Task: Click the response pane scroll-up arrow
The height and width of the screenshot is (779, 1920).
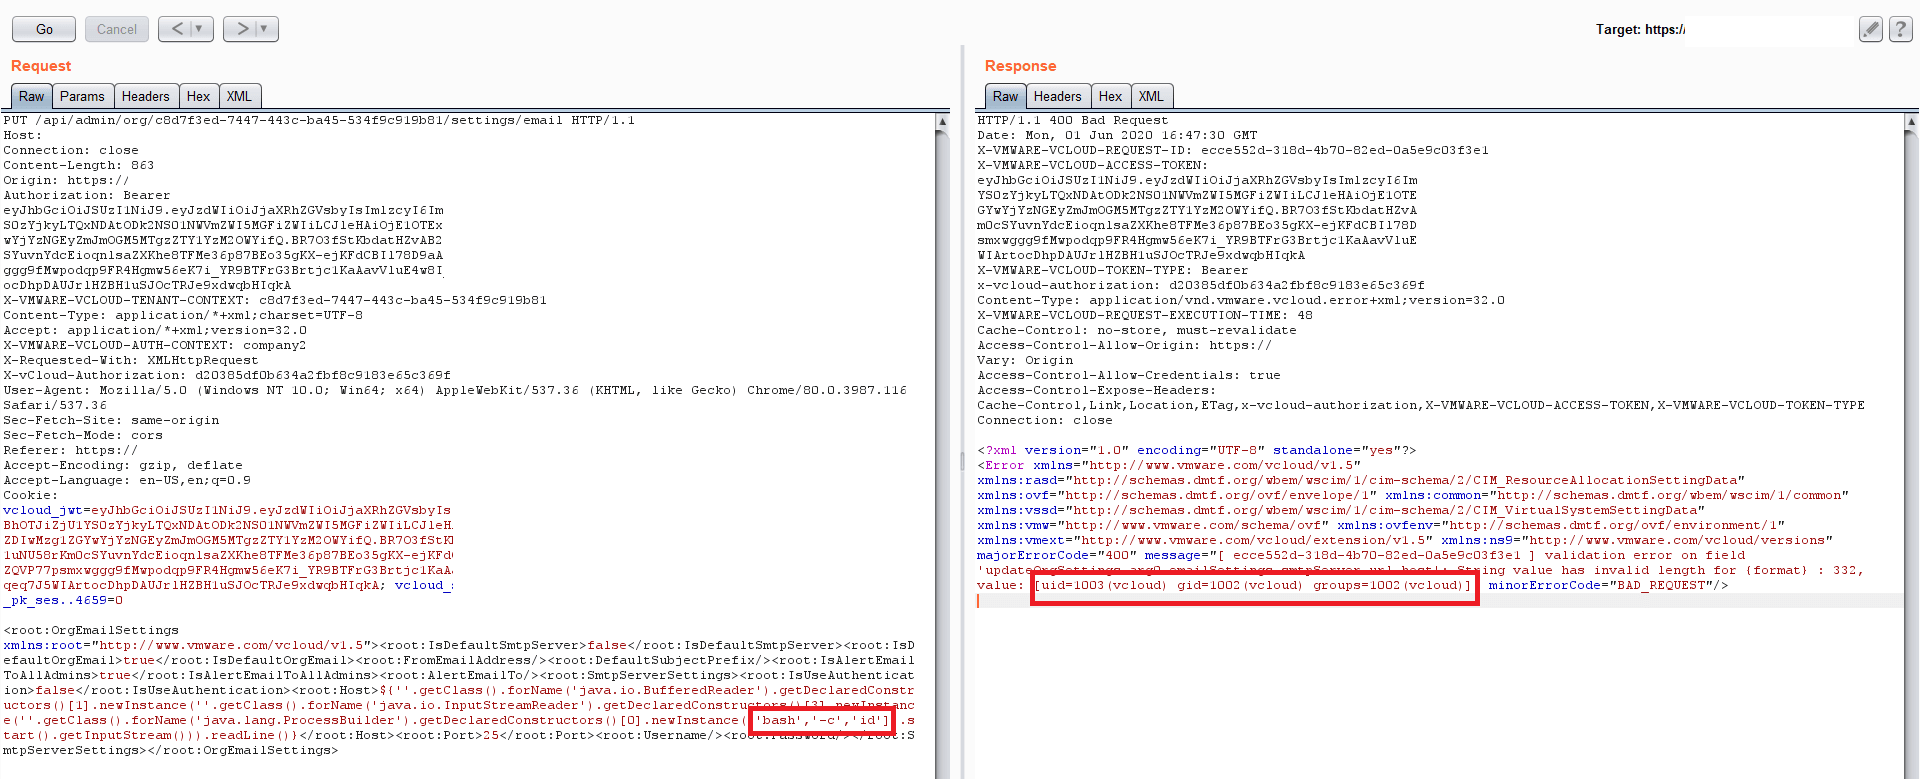Action: point(1911,121)
